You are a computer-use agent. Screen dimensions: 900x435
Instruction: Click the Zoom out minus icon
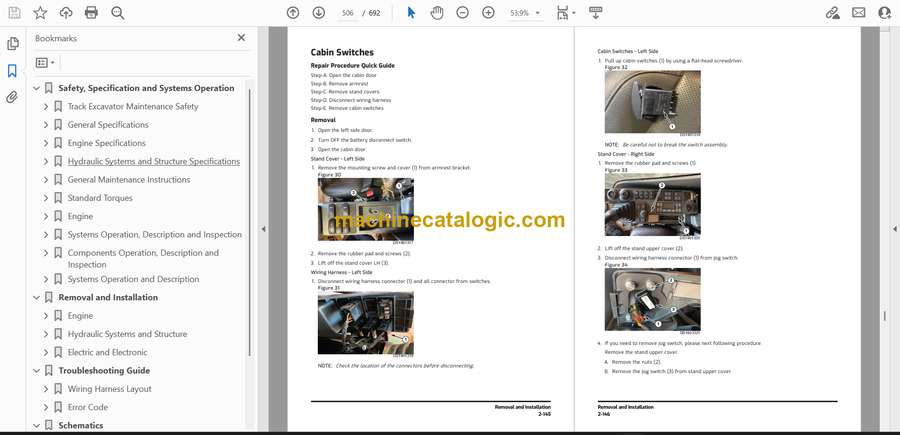point(462,13)
